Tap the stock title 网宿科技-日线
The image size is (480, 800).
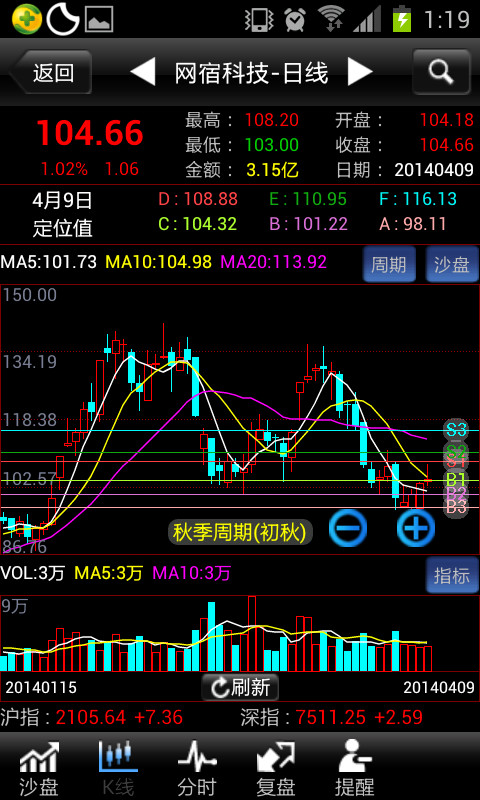click(x=251, y=72)
